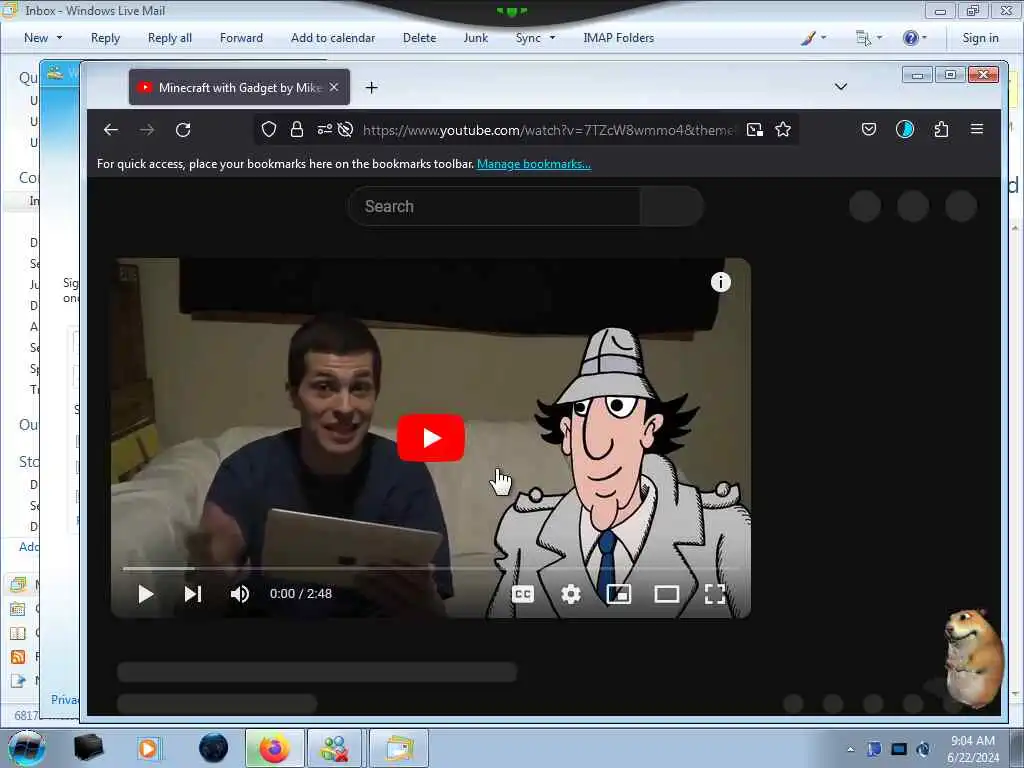
Task: Open Windows Live Mail from the taskbar
Action: tap(399, 748)
